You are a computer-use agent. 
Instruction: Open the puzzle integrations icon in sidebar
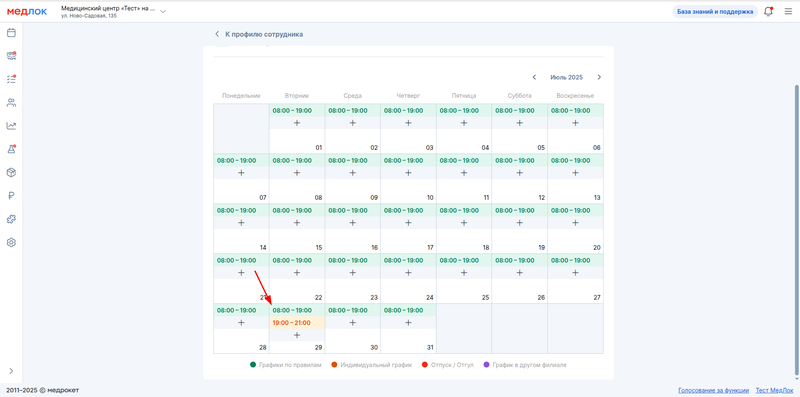pos(11,219)
